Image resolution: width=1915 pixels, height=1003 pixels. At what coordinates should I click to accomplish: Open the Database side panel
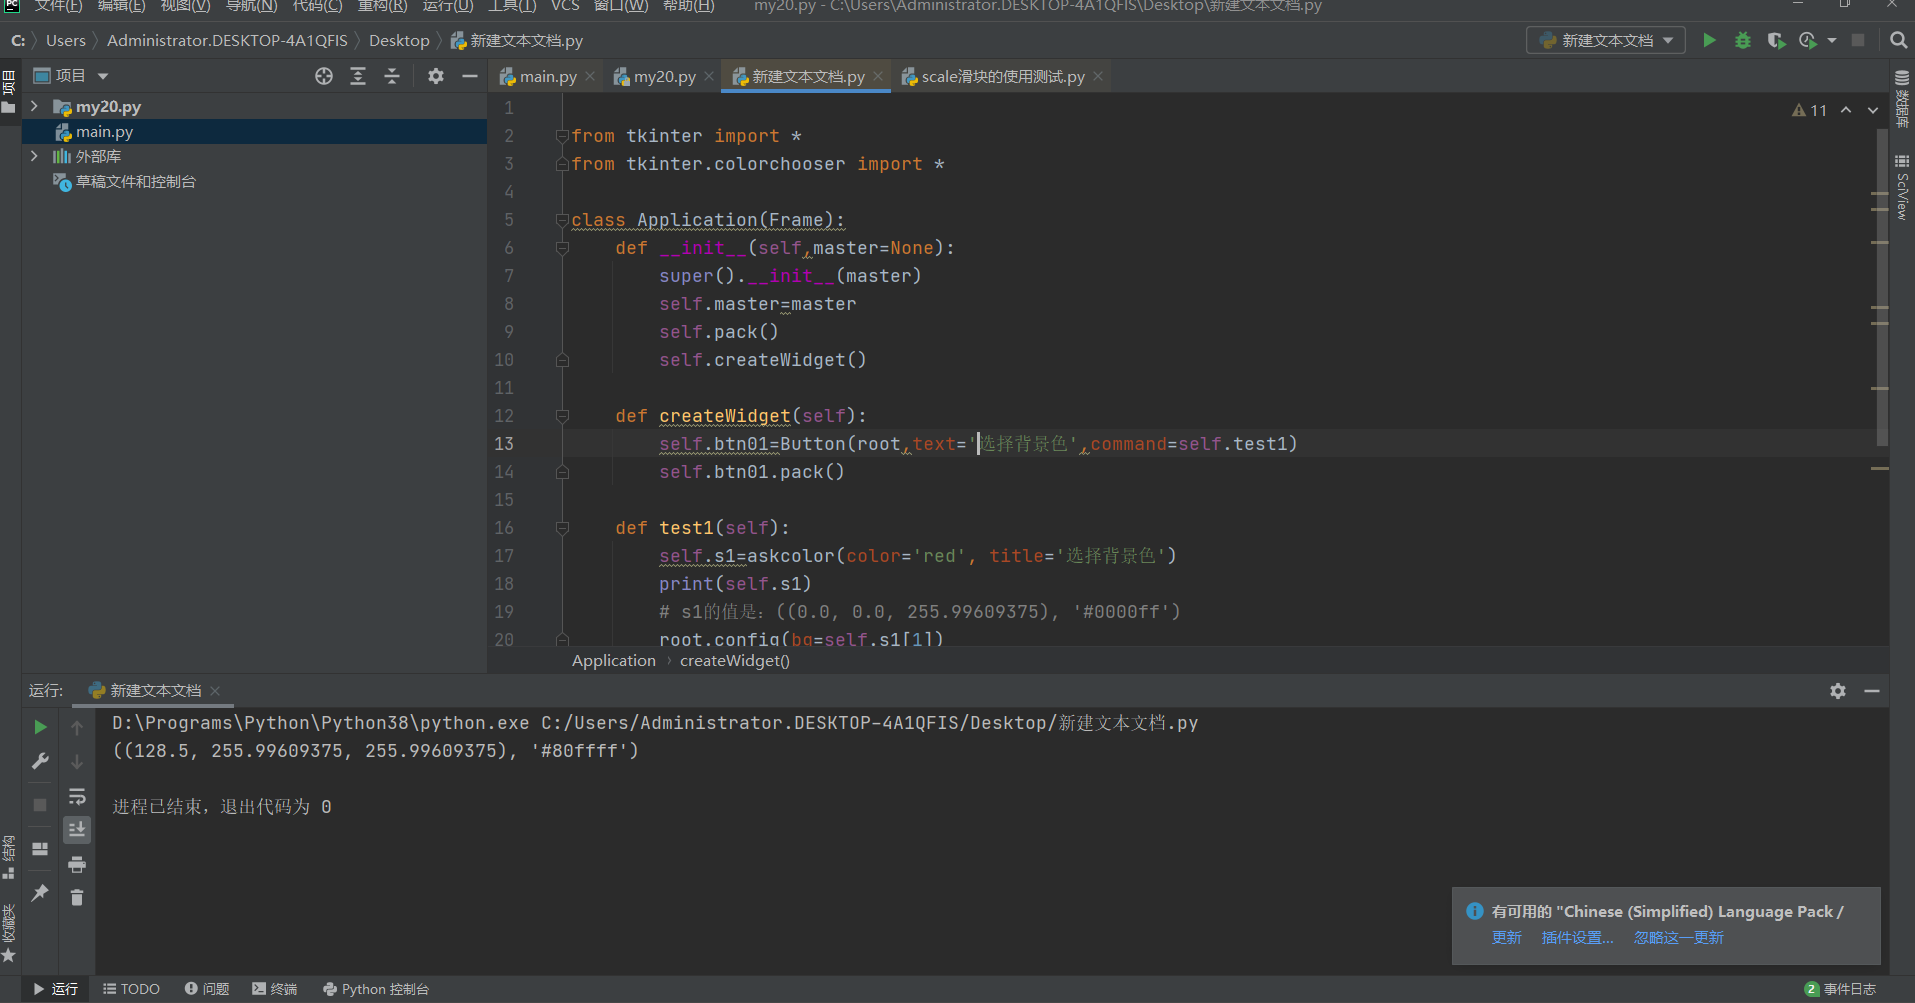click(1902, 99)
